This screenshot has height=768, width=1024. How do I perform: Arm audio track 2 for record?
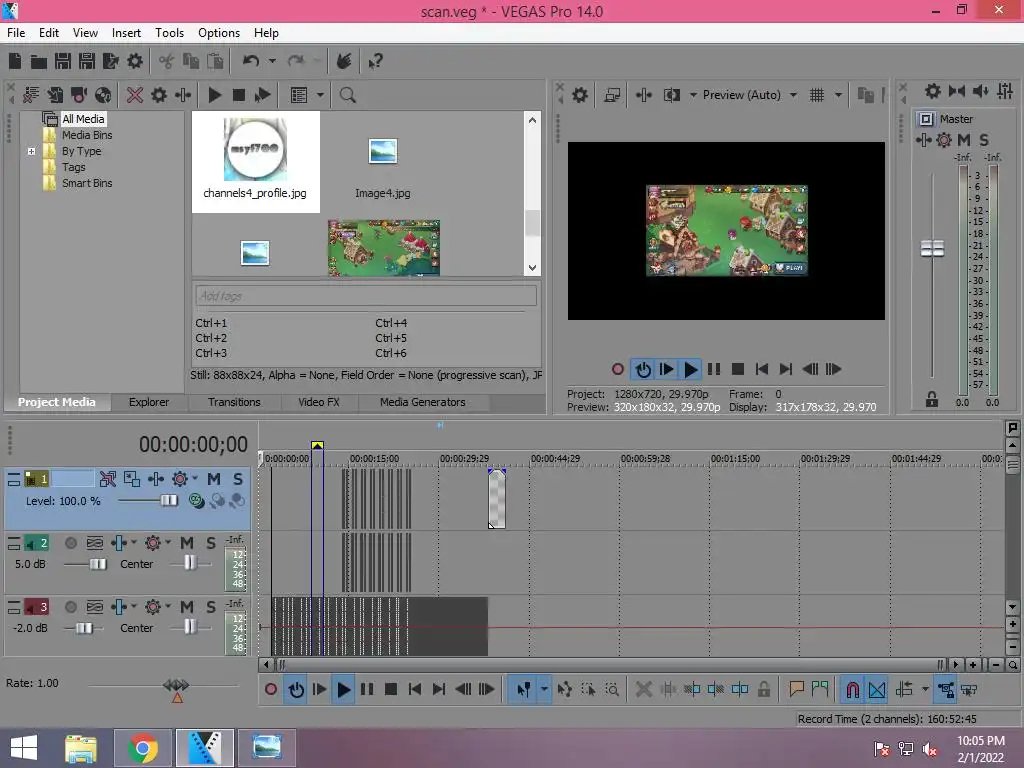(71, 543)
